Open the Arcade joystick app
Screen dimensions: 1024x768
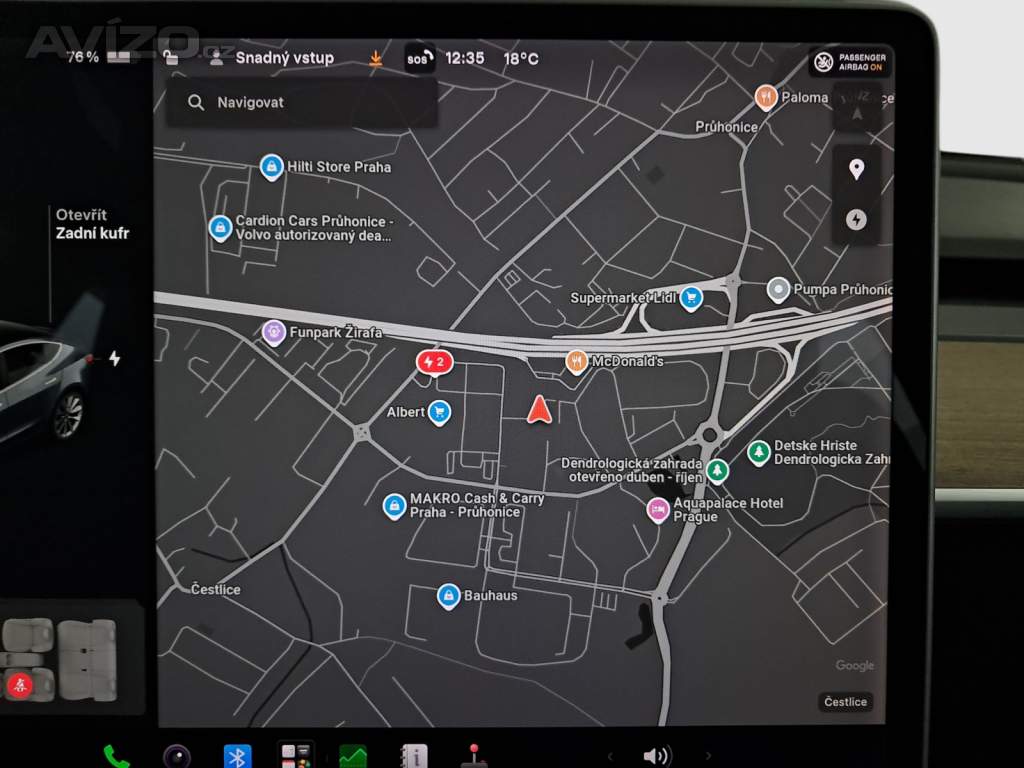tap(474, 756)
